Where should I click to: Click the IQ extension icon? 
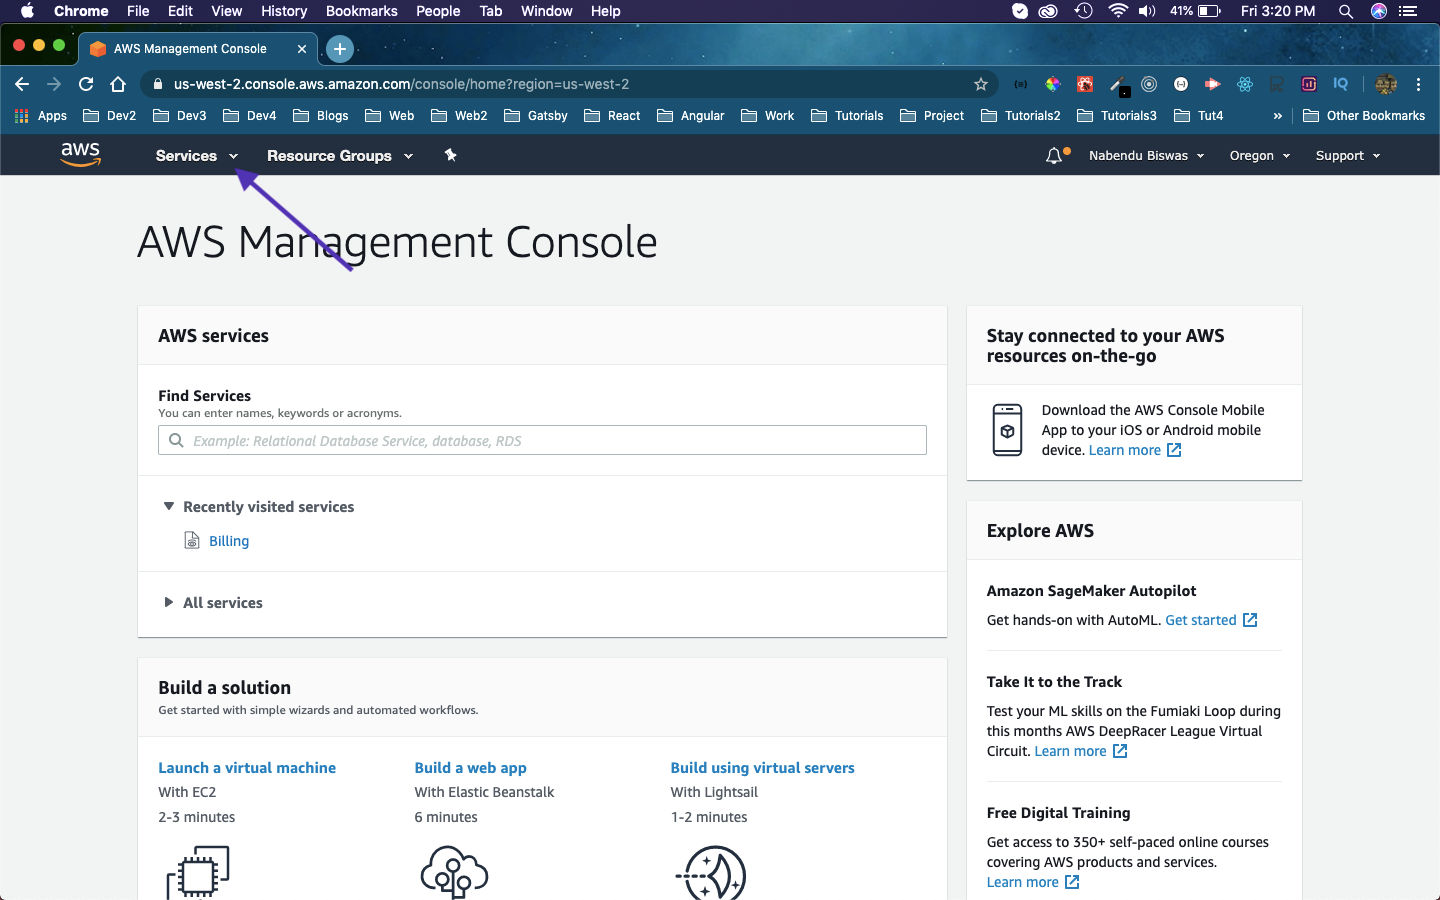pos(1340,84)
